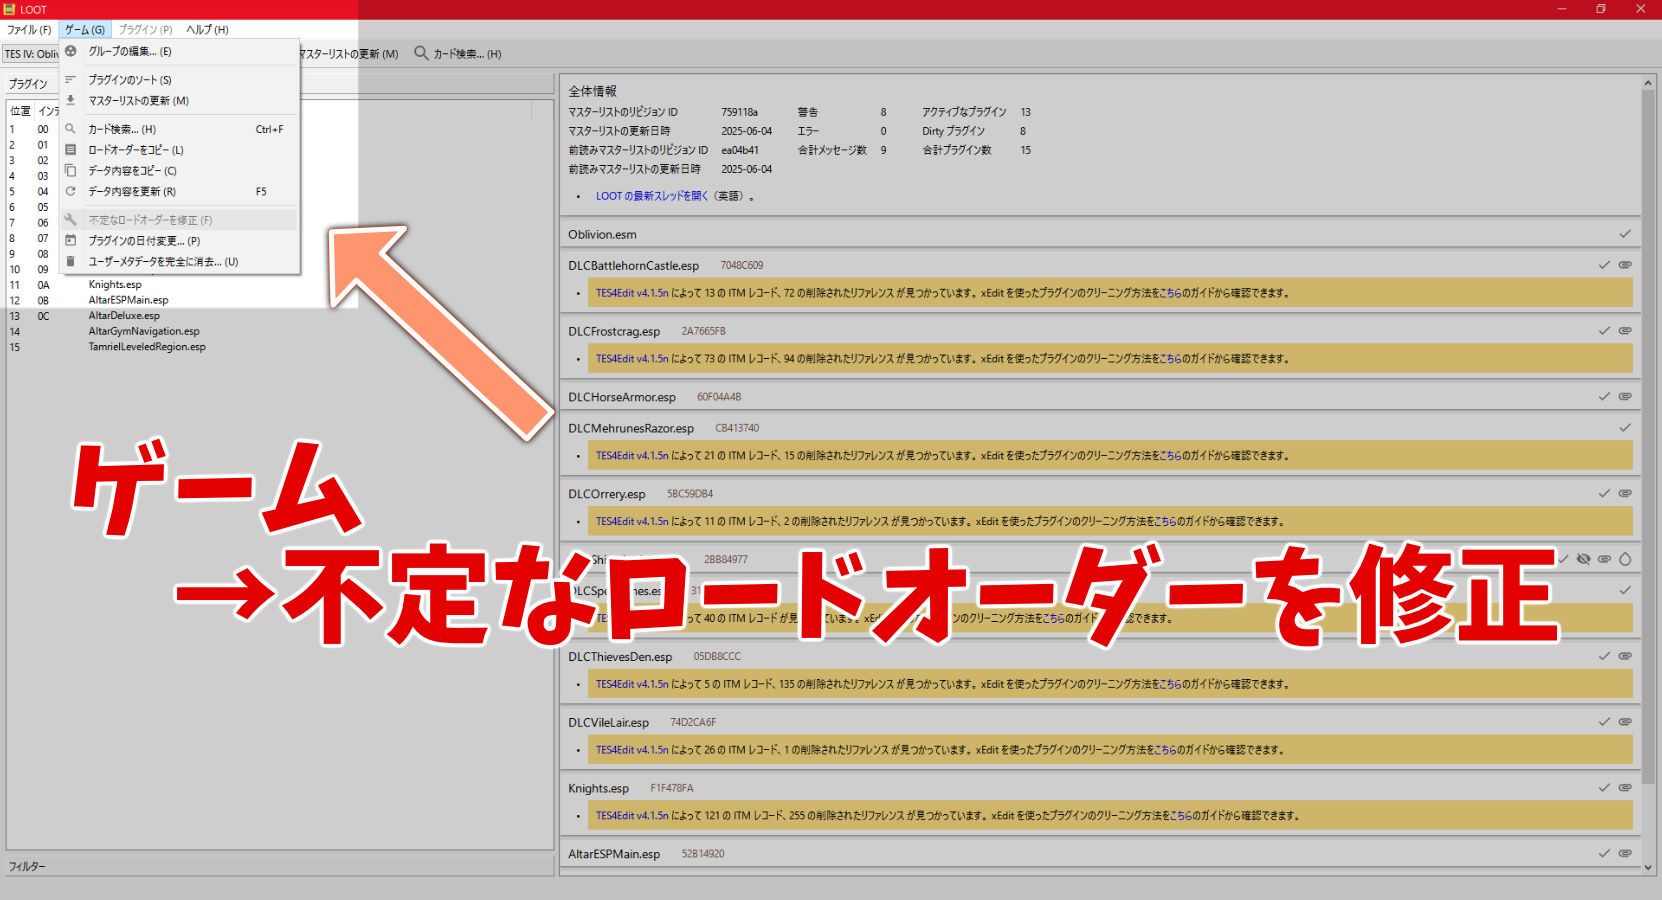Select AltarESPMain.esp in the plugin list
The image size is (1662, 900).
pyautogui.click(x=128, y=300)
